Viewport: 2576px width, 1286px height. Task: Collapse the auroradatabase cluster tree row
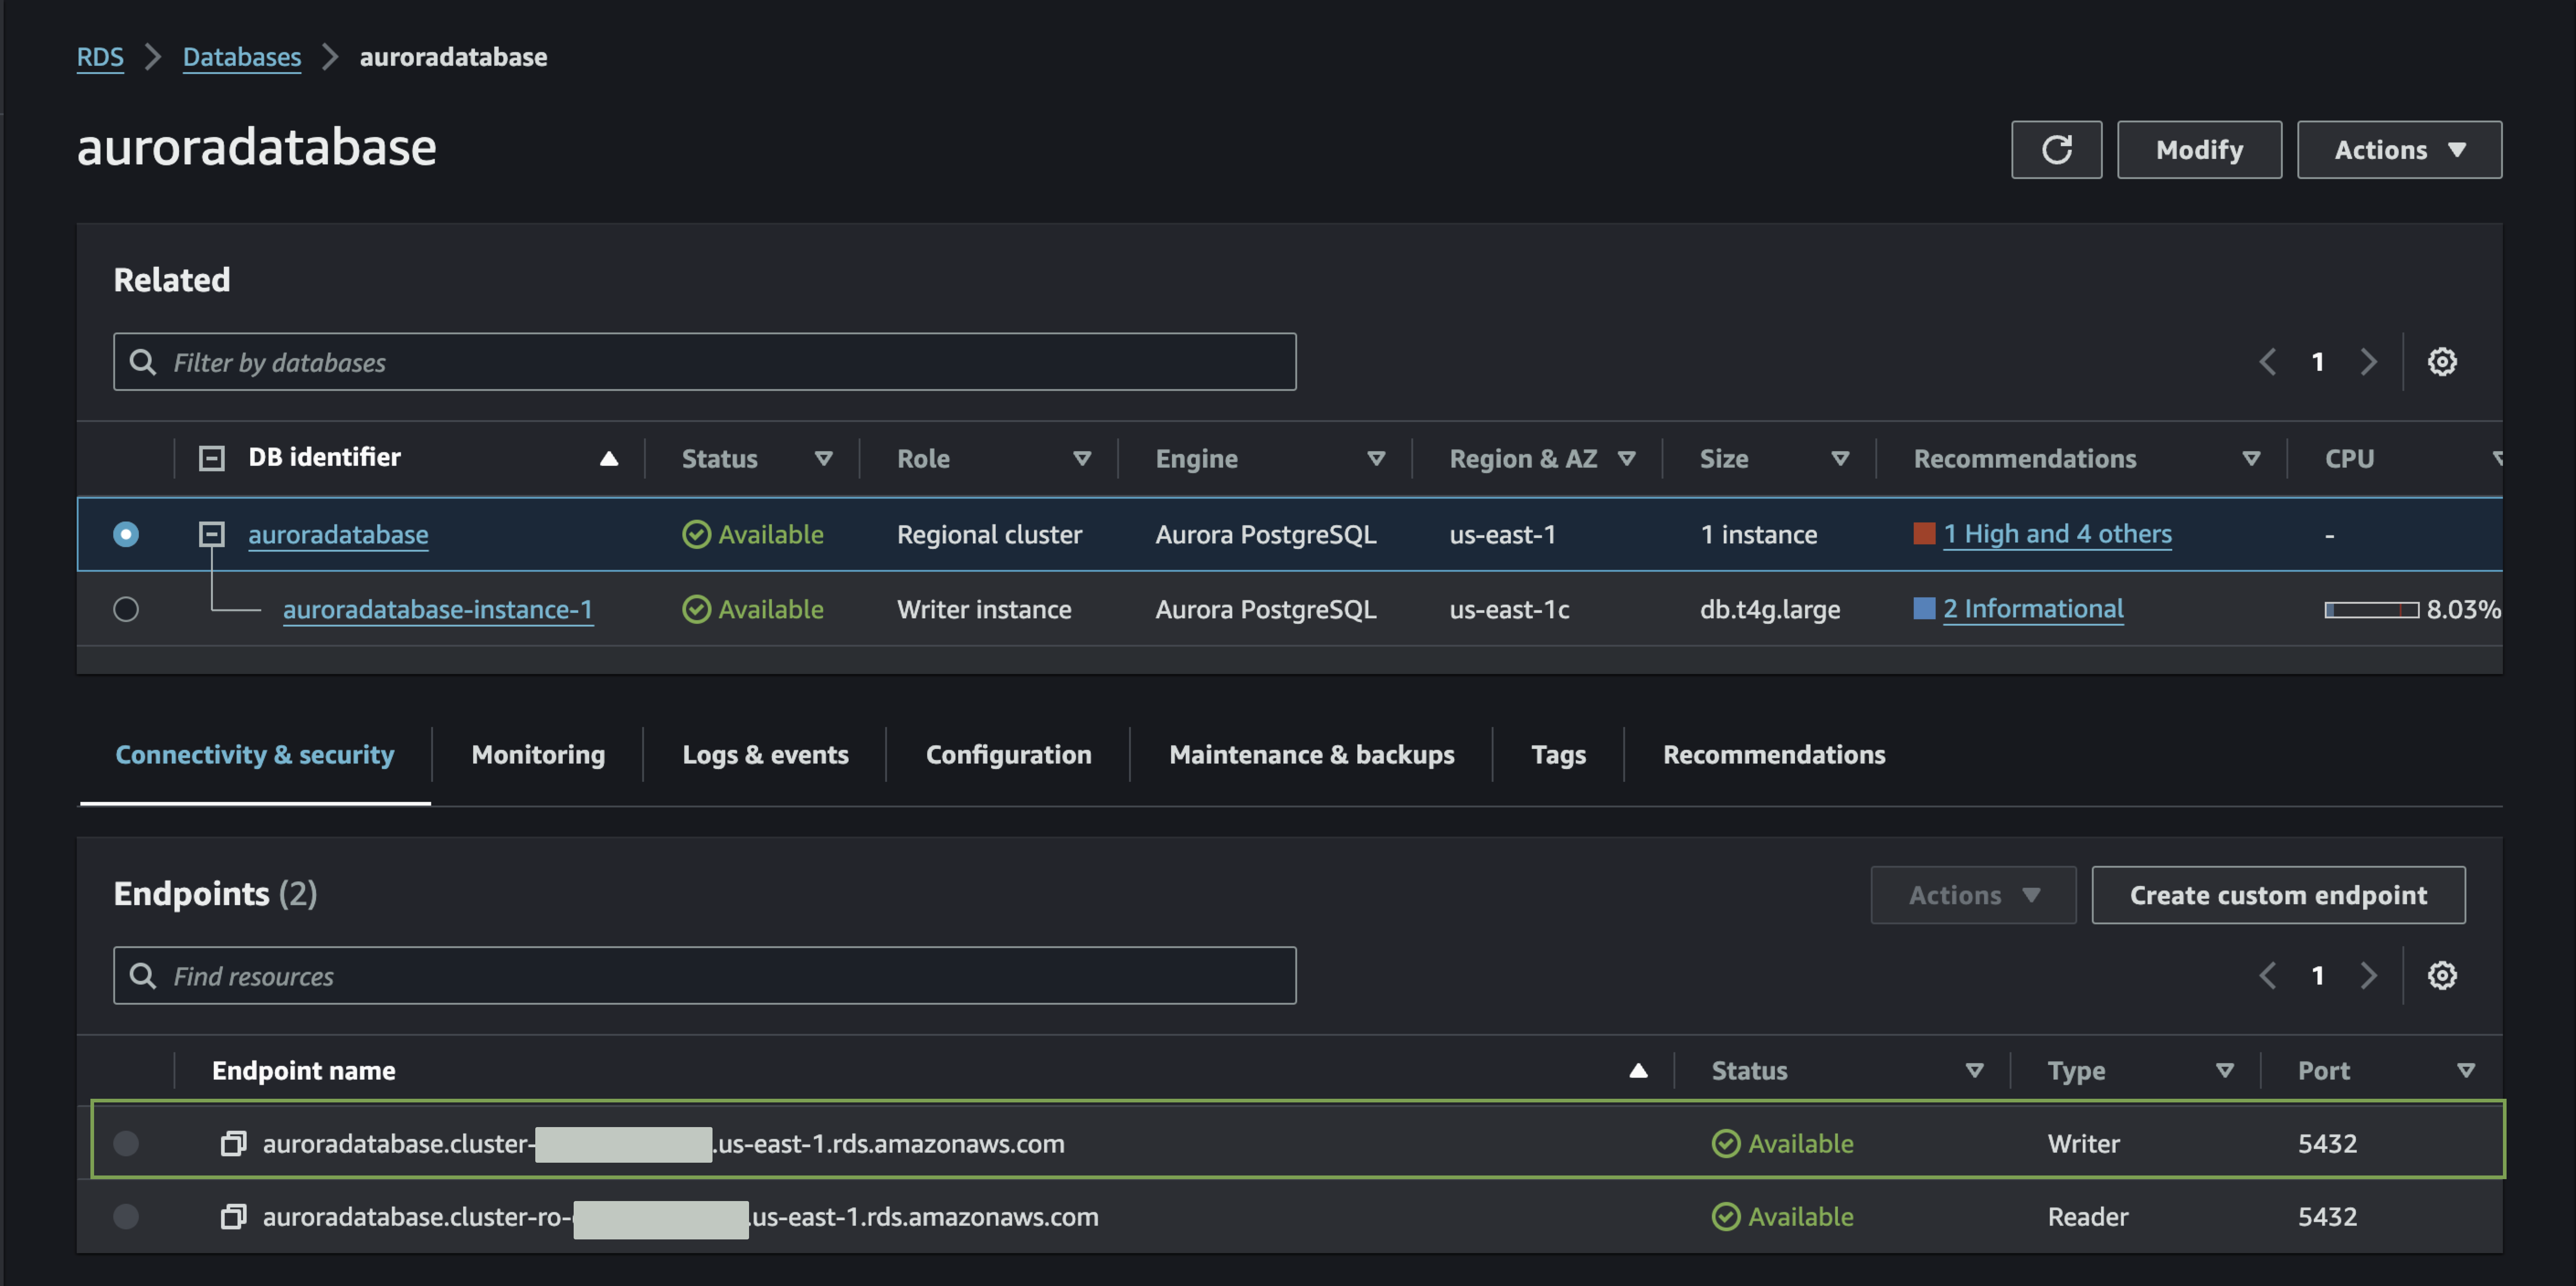click(211, 534)
